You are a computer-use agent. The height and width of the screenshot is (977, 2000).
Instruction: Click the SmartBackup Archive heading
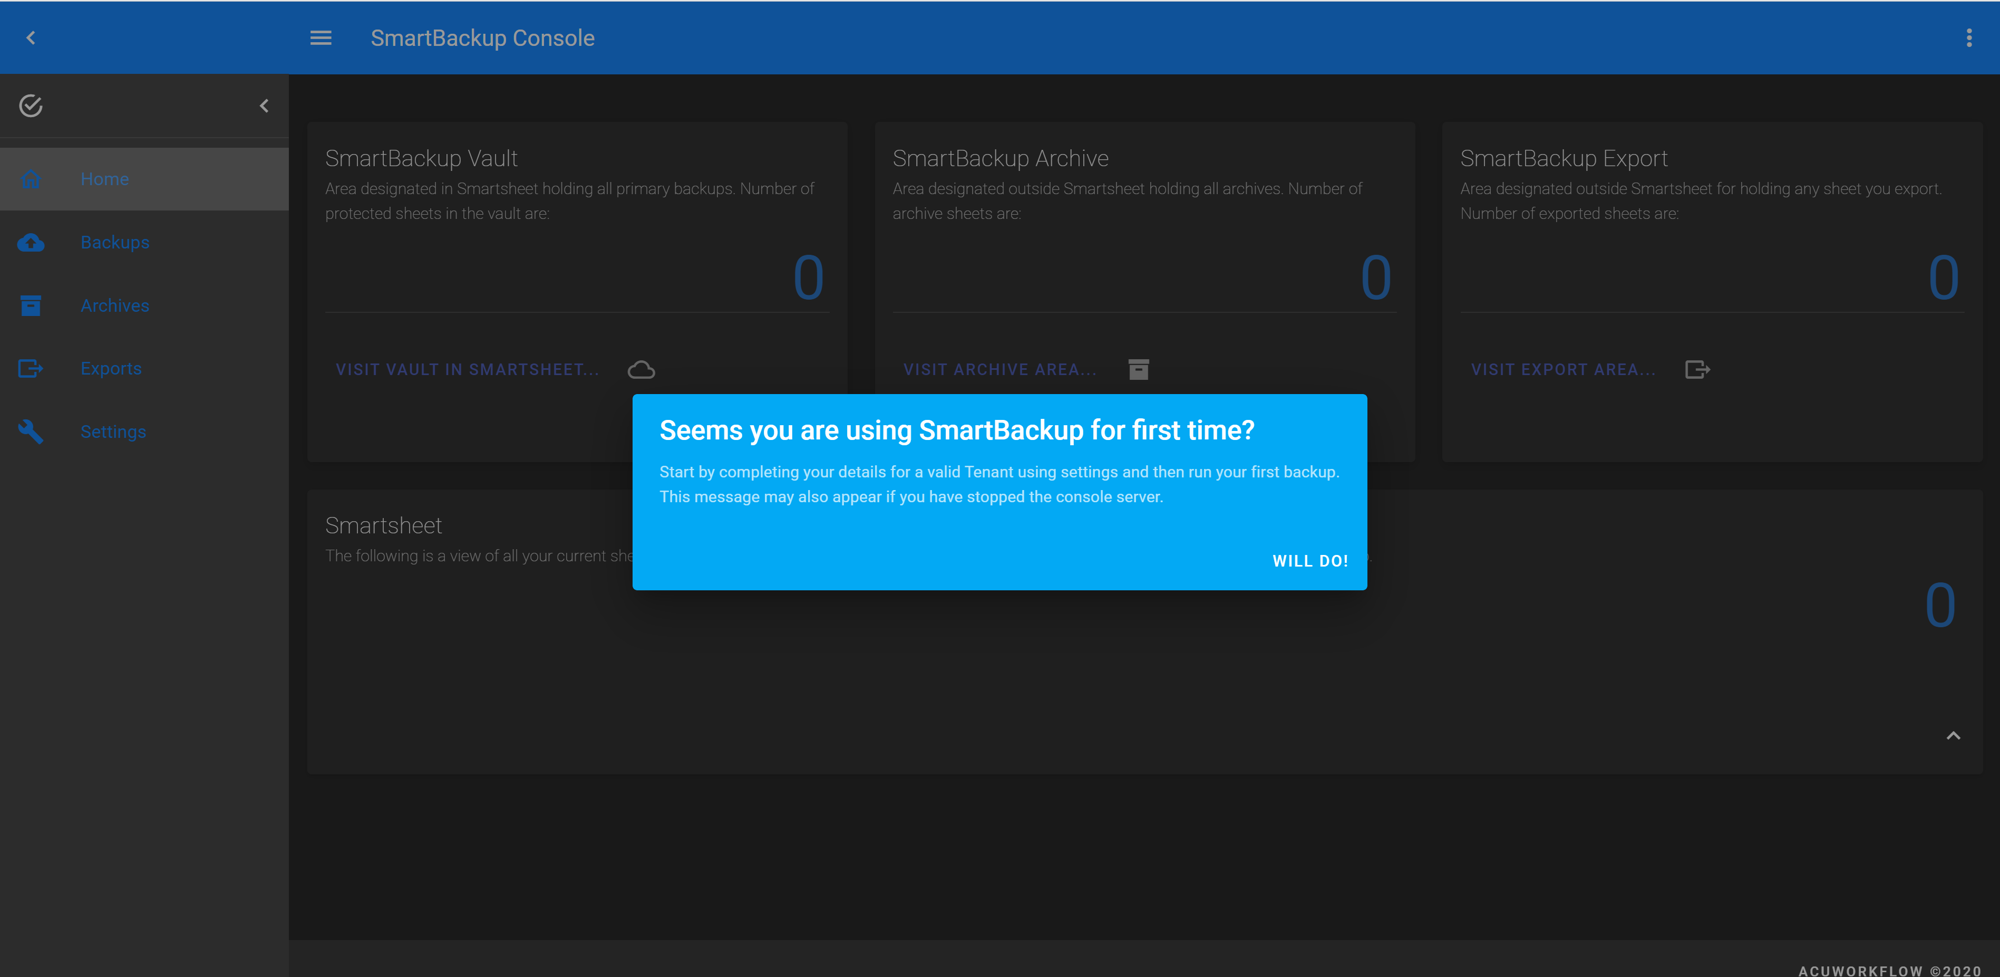pyautogui.click(x=1000, y=158)
